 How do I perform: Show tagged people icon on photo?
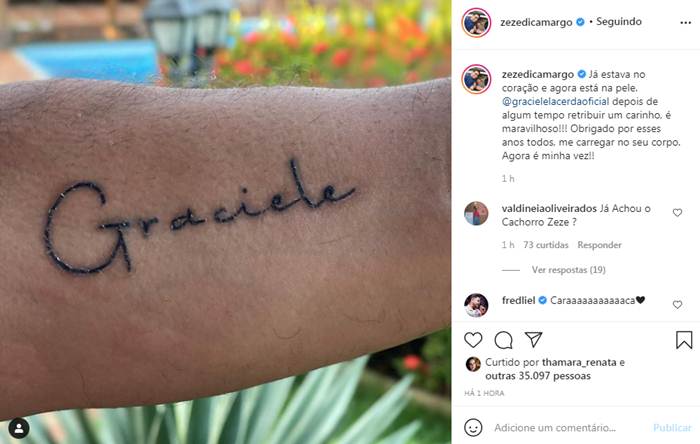[19, 428]
